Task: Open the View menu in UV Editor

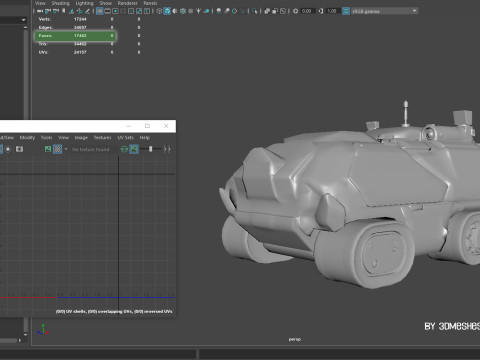Action: point(63,138)
